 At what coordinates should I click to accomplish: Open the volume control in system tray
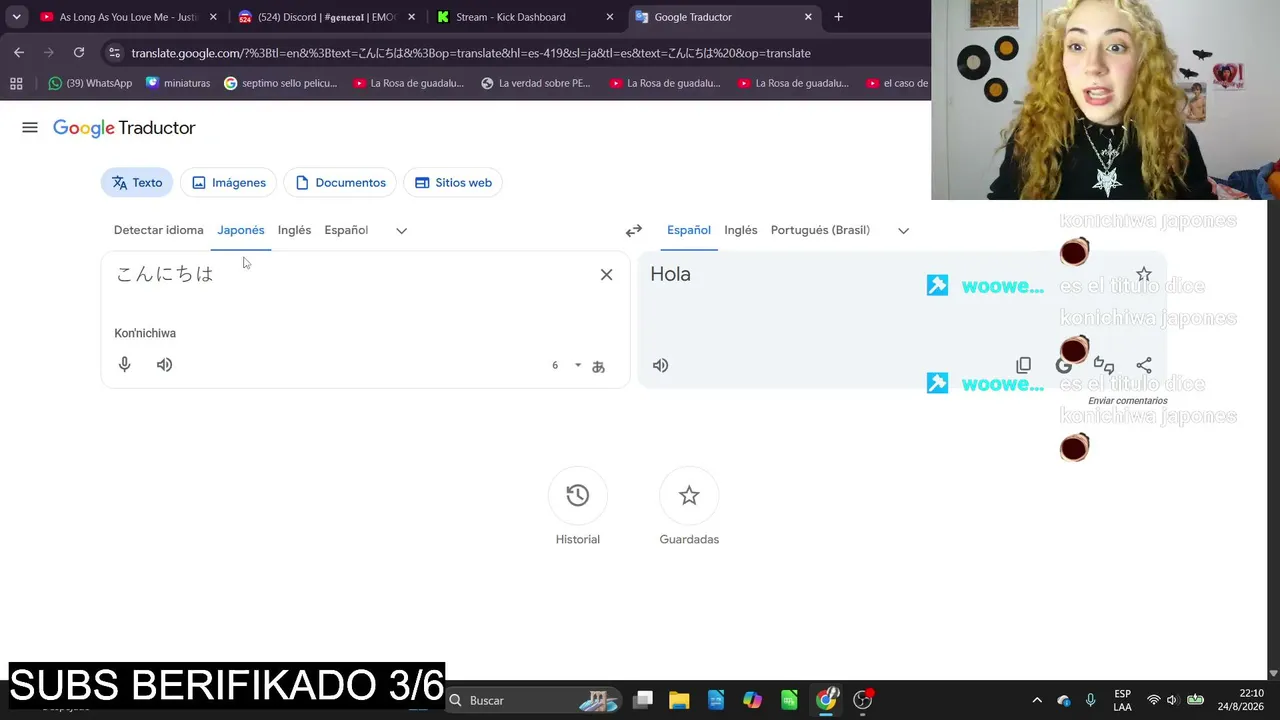click(1172, 700)
